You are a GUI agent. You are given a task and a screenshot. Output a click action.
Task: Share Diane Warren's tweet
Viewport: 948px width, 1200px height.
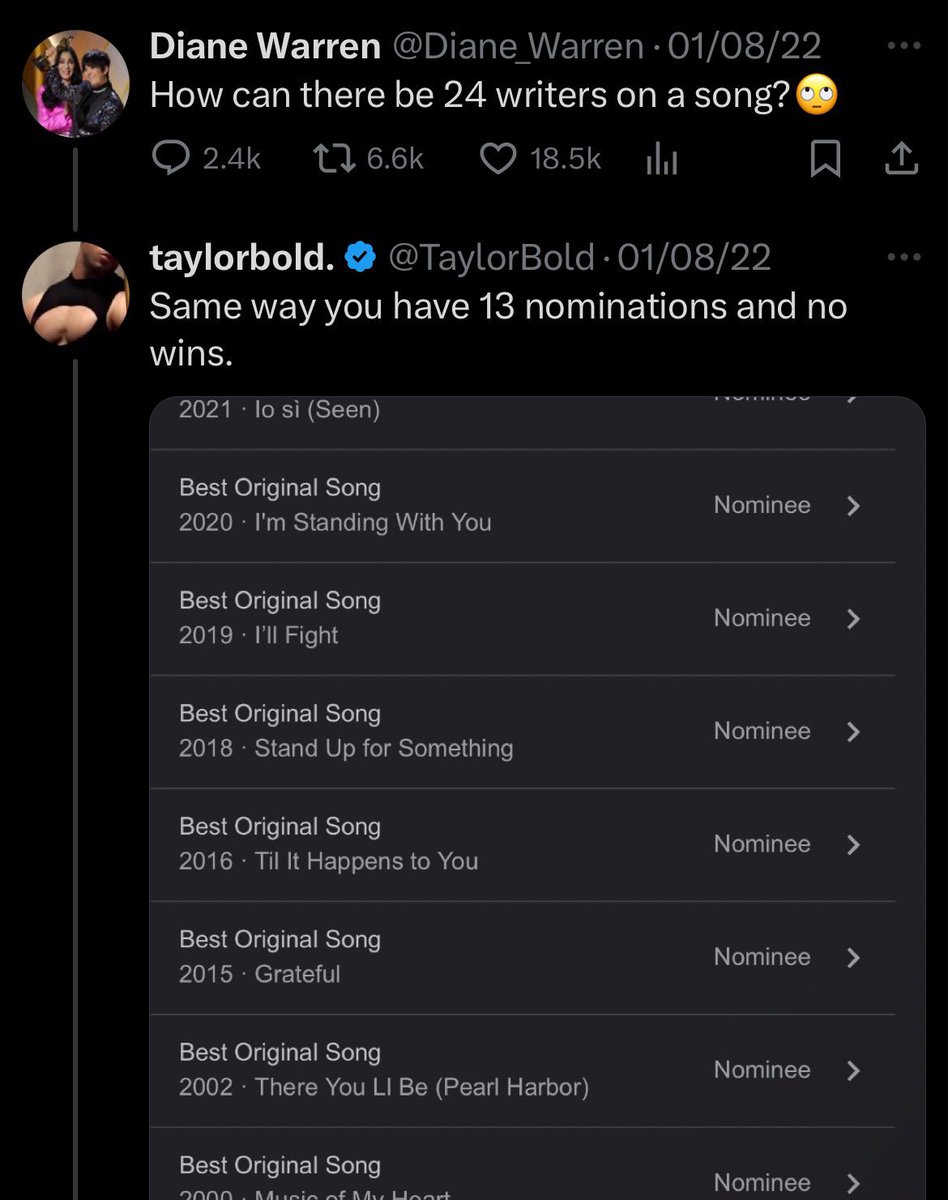click(902, 160)
